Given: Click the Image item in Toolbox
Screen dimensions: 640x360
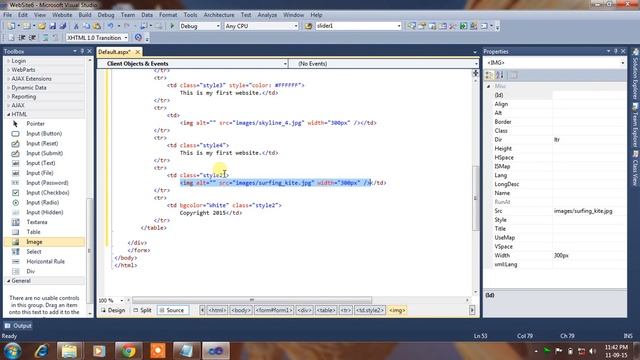Looking at the screenshot, I should [x=44, y=242].
